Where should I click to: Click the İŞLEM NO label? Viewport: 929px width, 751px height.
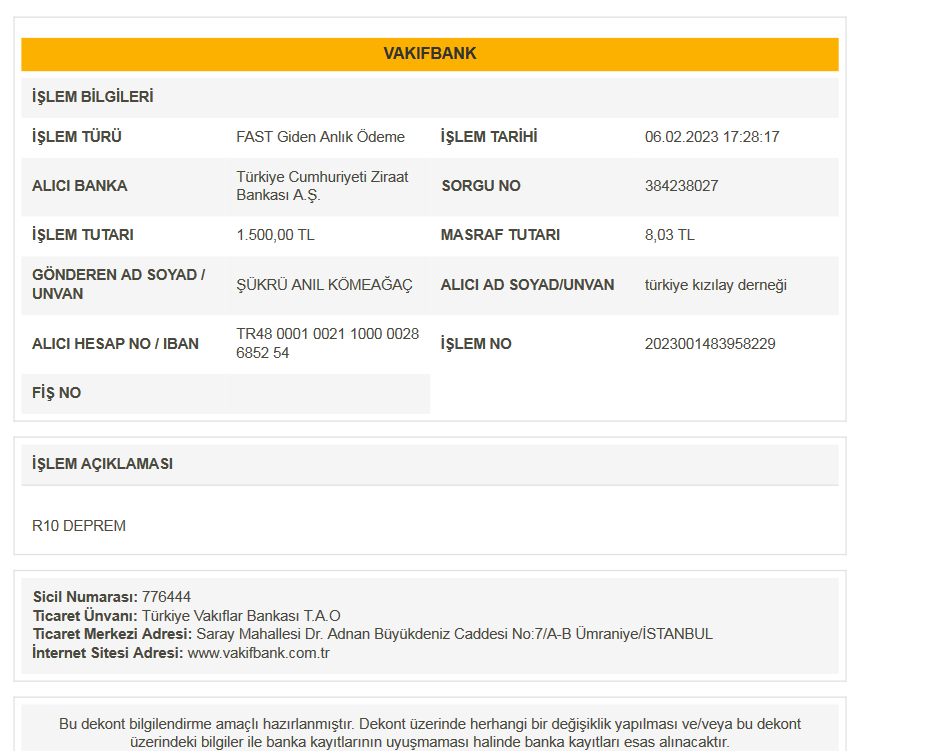coord(476,344)
